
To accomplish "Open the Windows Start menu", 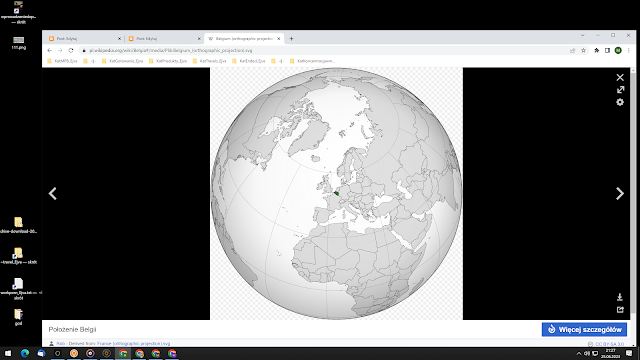I will pos(8,353).
